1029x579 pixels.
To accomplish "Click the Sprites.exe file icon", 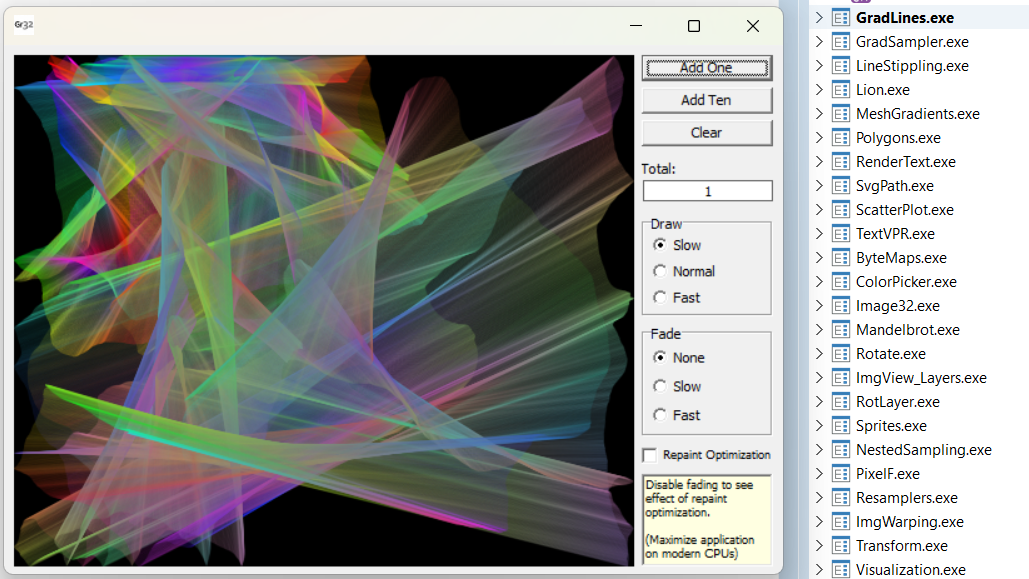I will (x=841, y=426).
